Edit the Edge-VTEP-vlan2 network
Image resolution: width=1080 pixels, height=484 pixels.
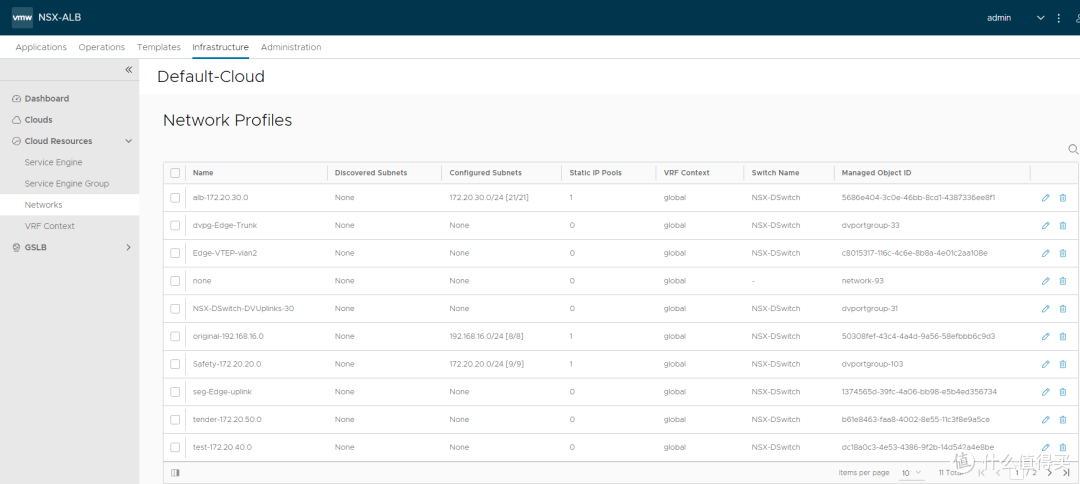pos(1046,253)
